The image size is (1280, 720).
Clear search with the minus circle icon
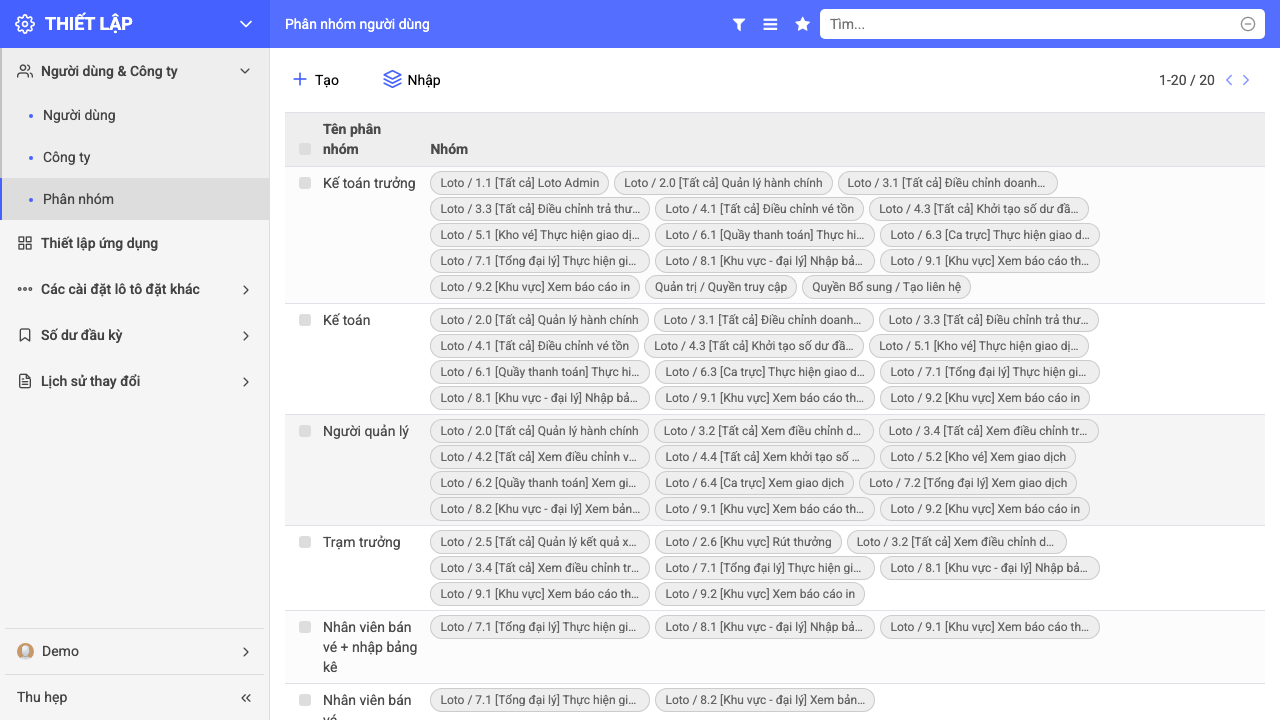1248,24
